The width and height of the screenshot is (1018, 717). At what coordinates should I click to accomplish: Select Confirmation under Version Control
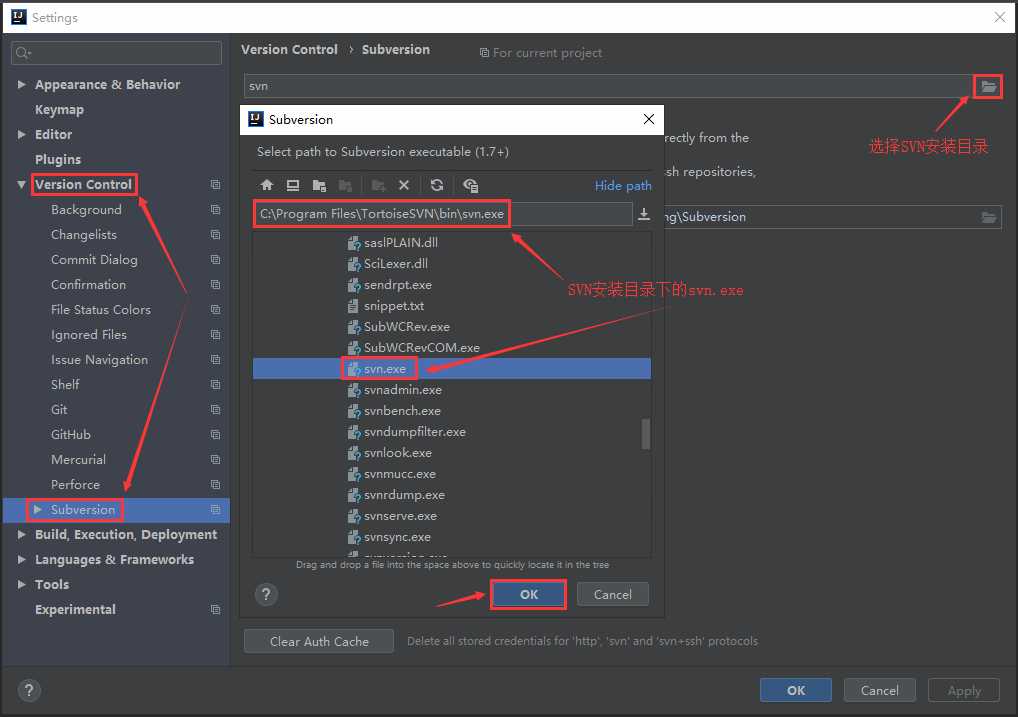point(88,284)
